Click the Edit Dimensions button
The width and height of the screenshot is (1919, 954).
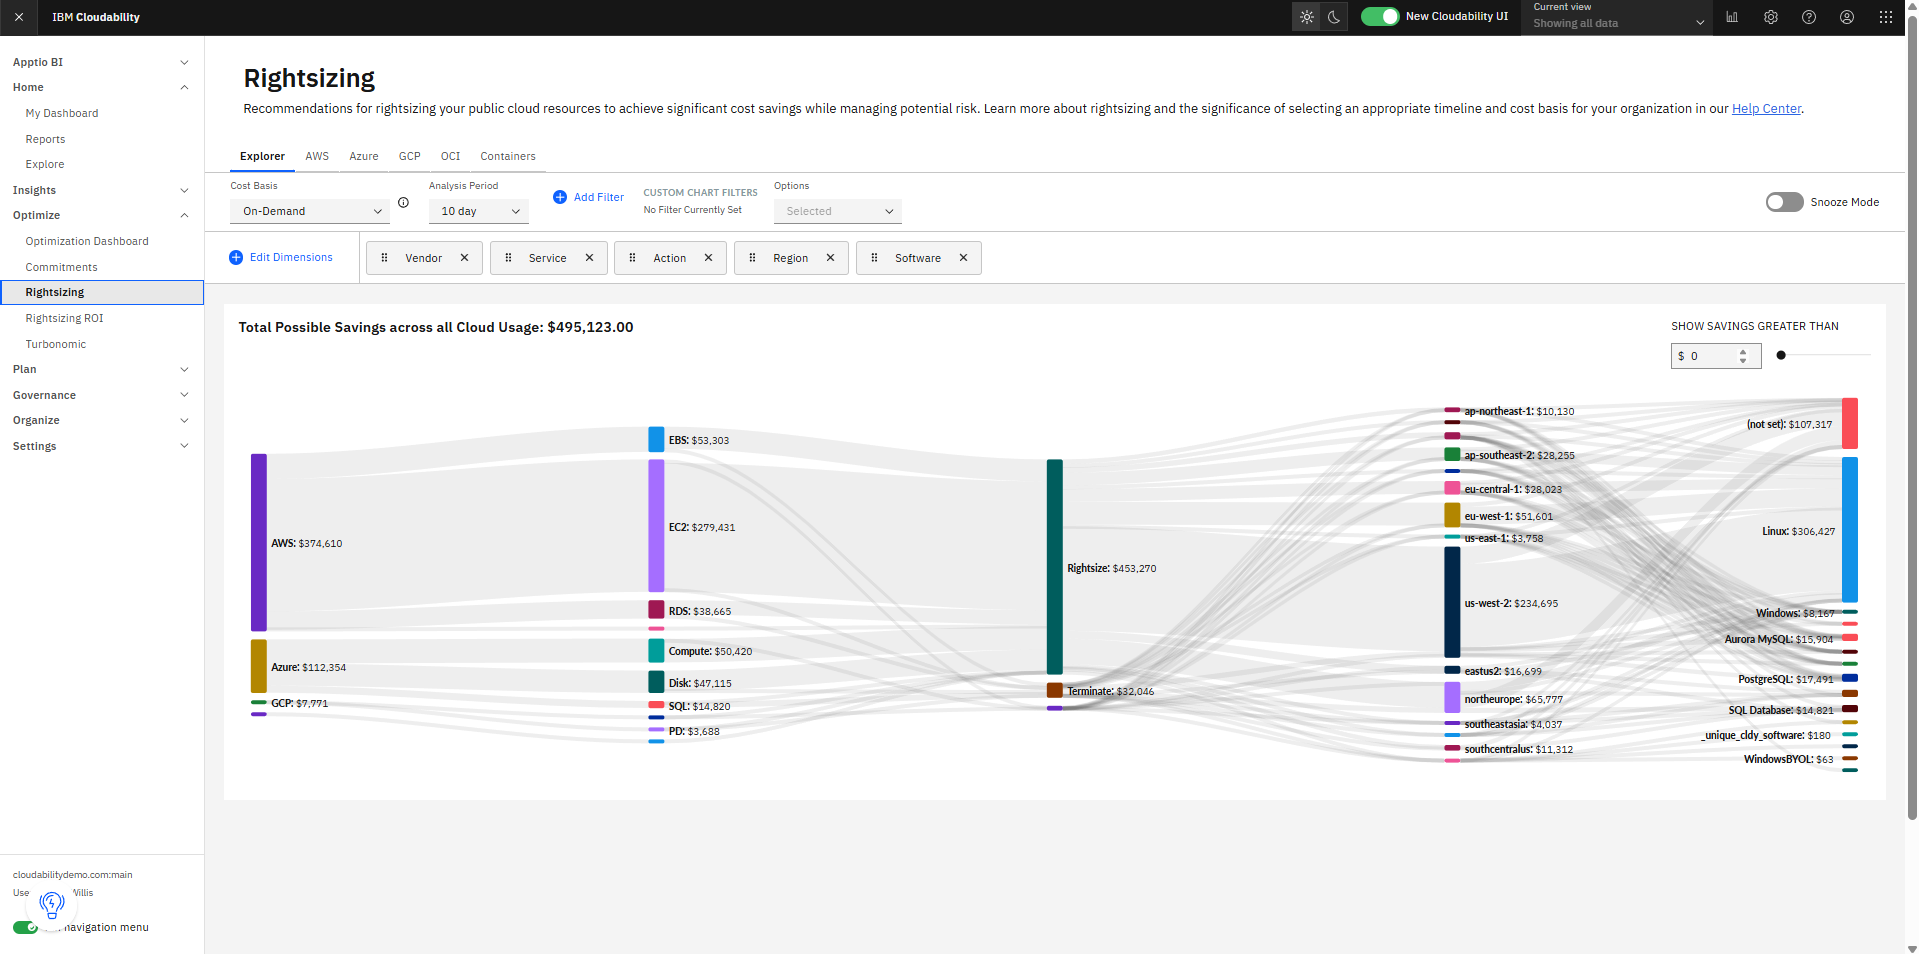click(x=281, y=257)
